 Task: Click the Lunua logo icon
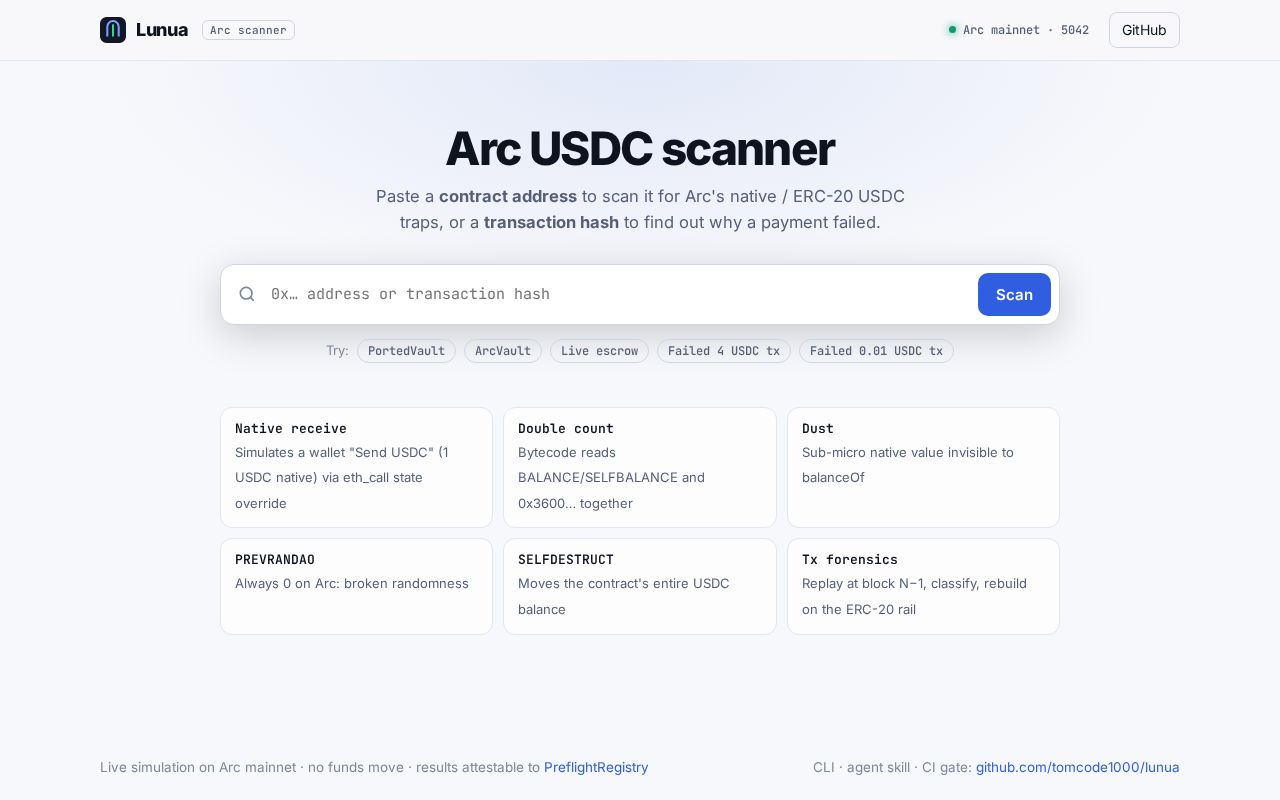point(113,30)
